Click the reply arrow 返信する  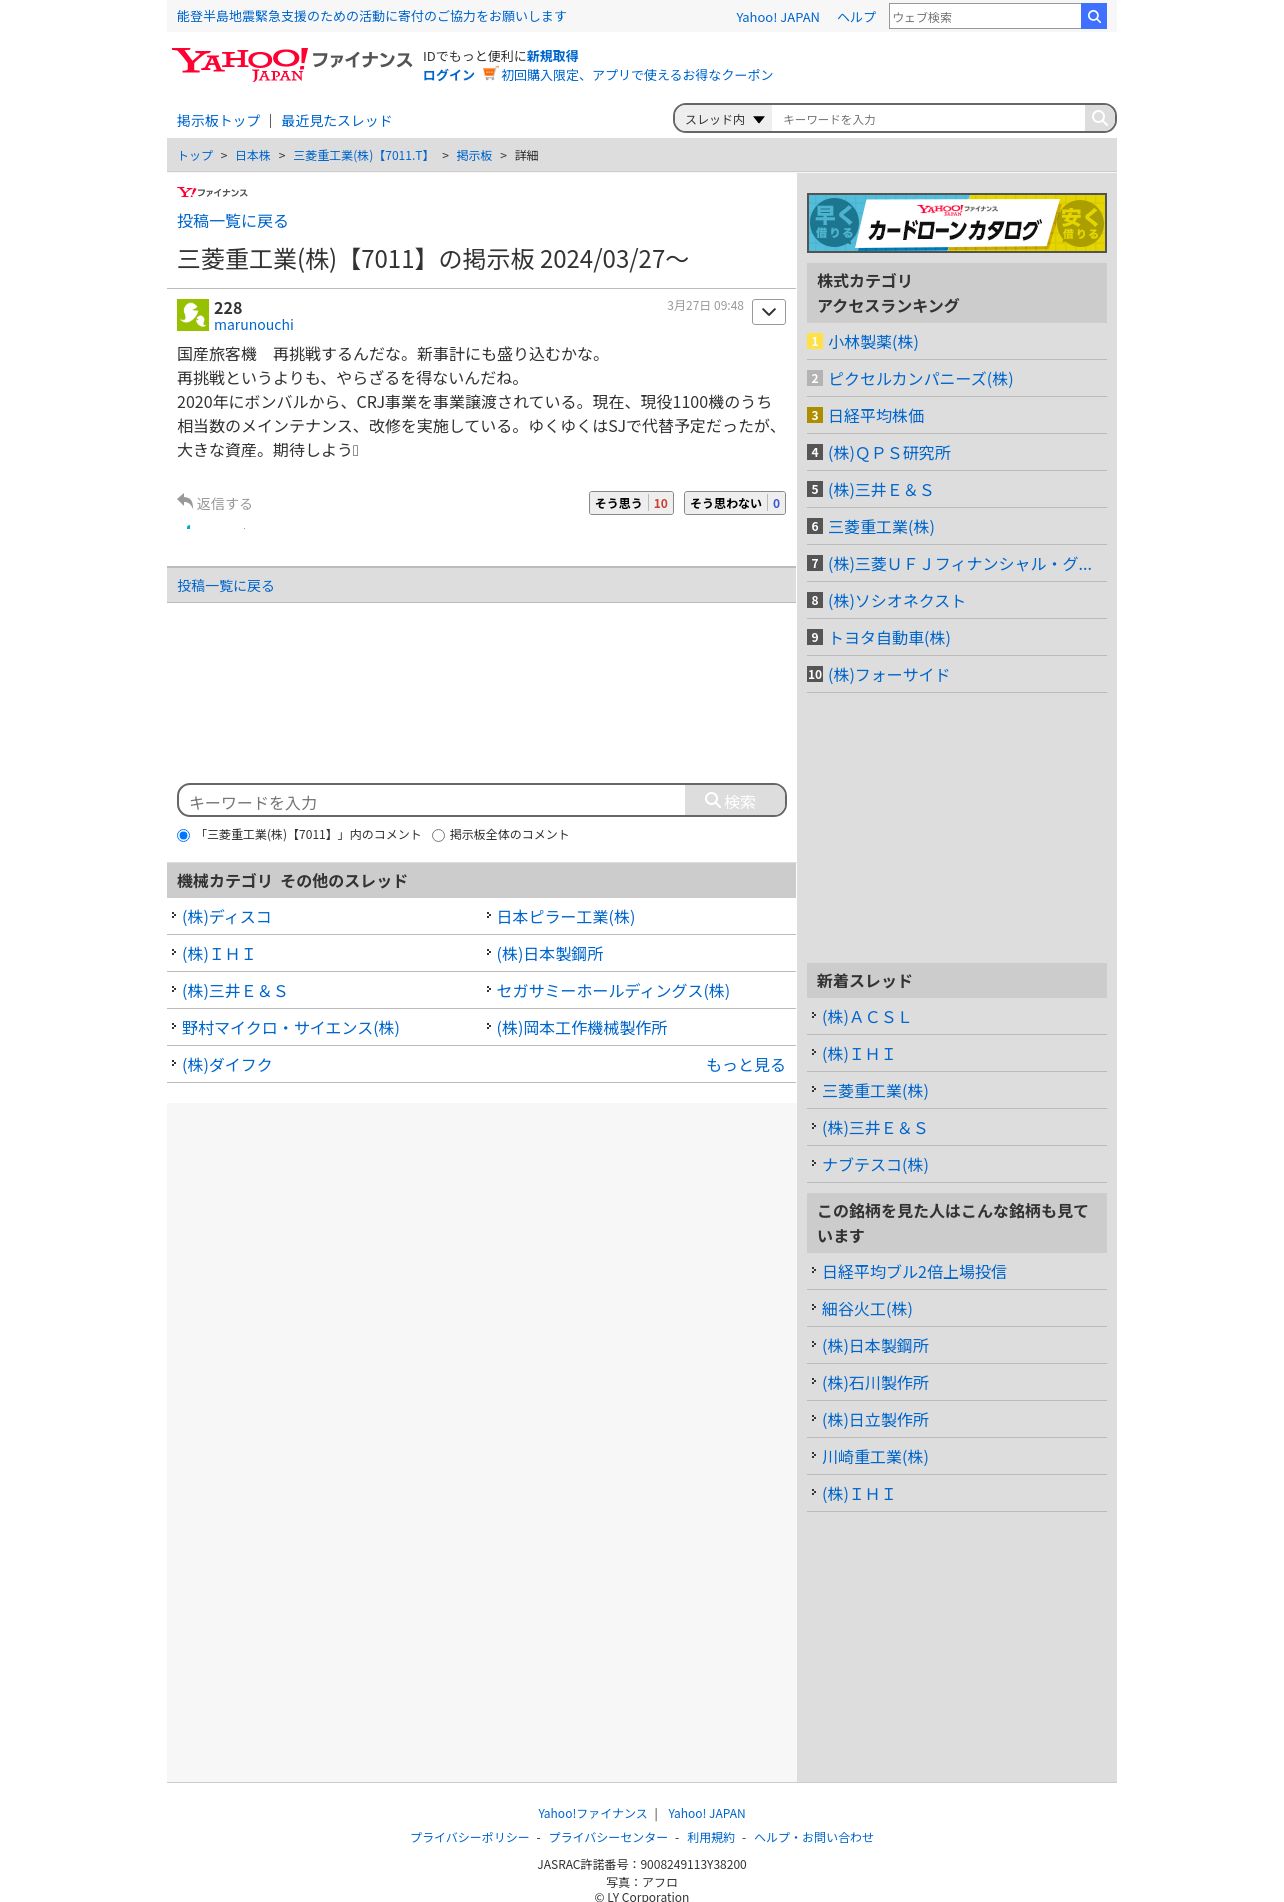pyautogui.click(x=214, y=503)
